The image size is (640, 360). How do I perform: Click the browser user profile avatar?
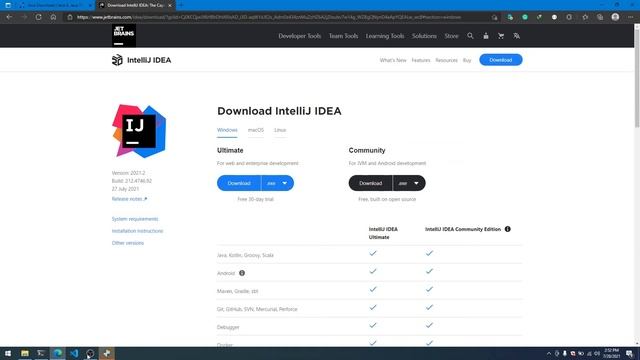pyautogui.click(x=615, y=17)
